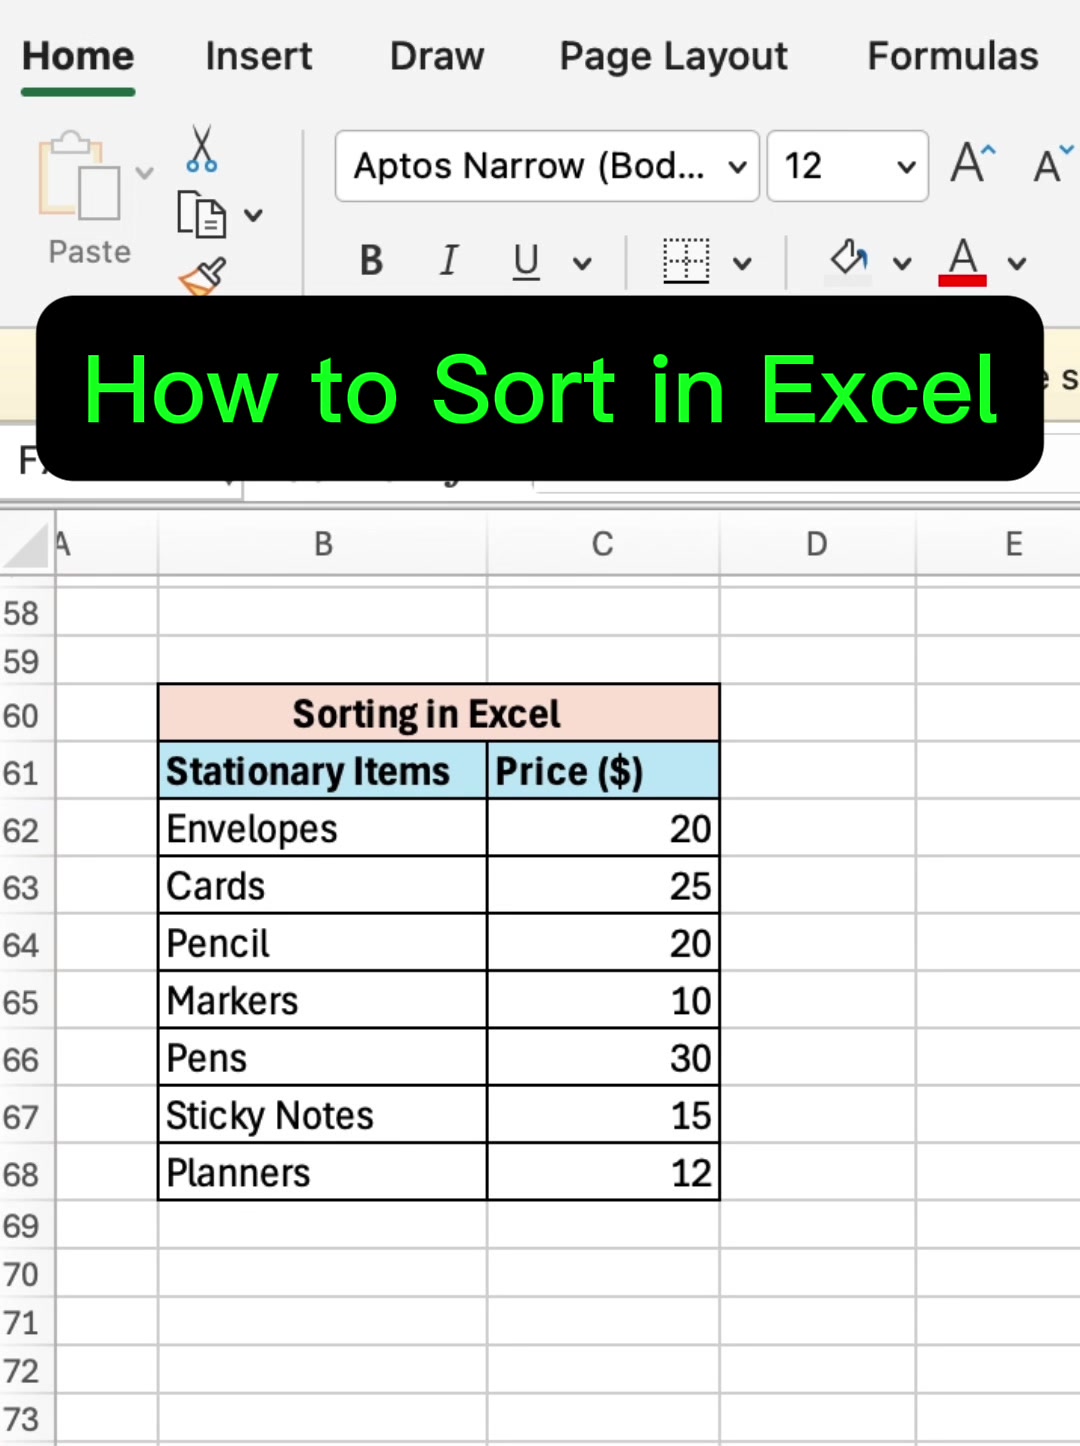
Task: Select column C header
Action: (603, 545)
